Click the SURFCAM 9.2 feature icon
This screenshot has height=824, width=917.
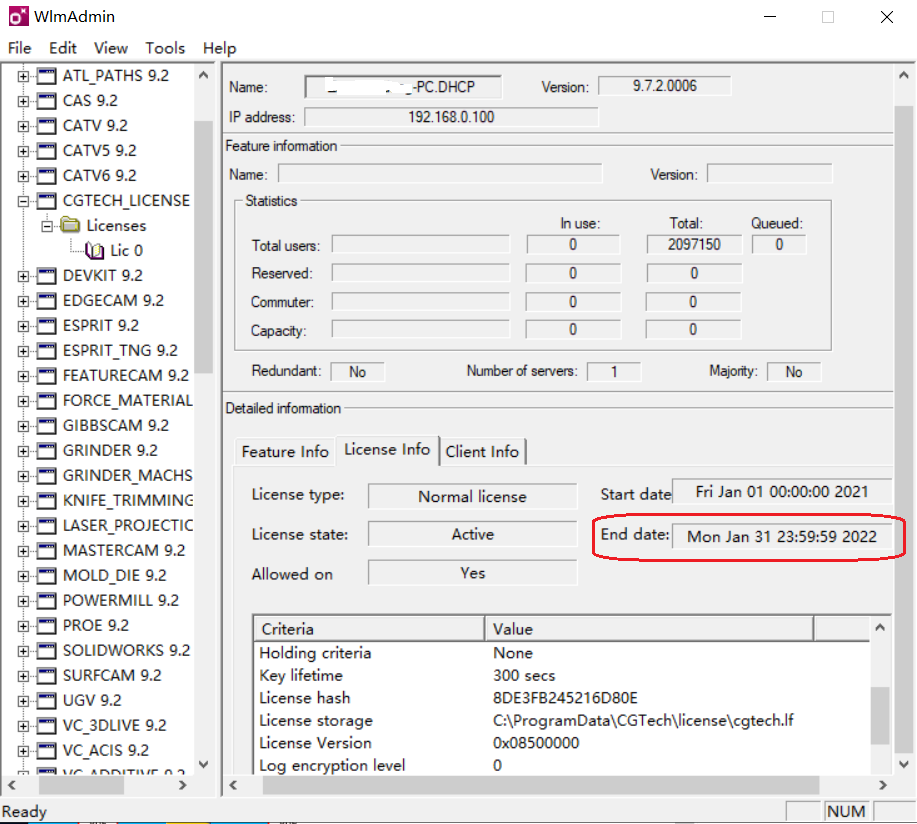(x=46, y=676)
